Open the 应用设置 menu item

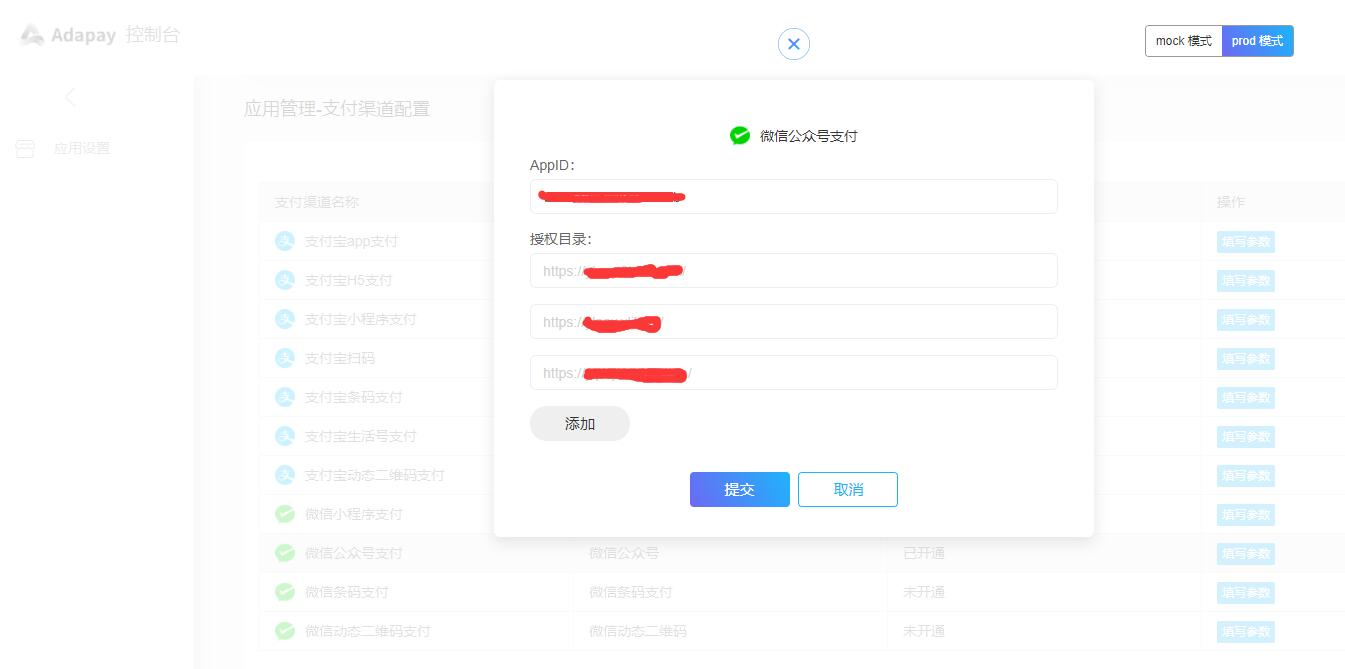pos(82,149)
